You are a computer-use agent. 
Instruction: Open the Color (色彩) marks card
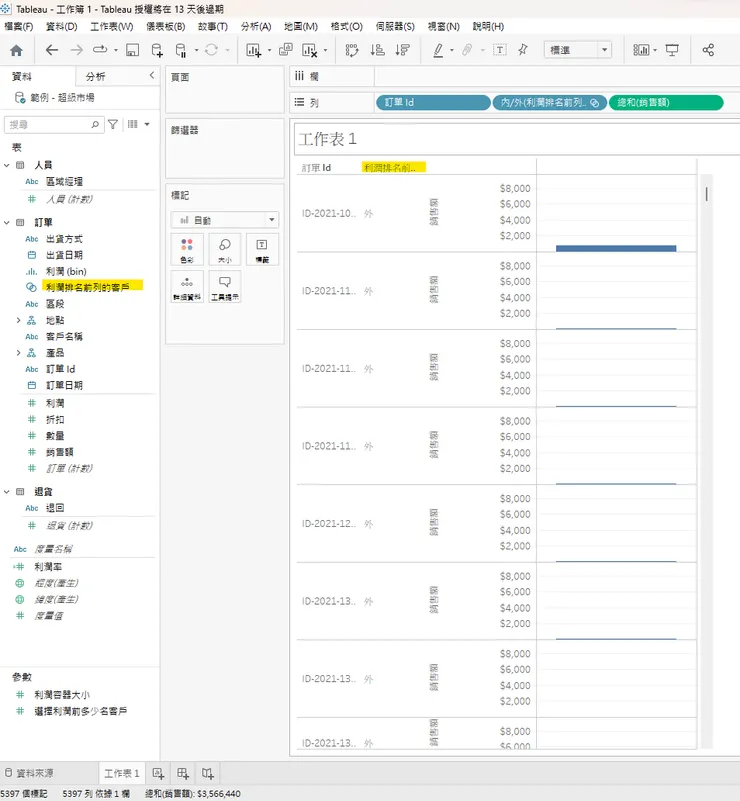(x=187, y=249)
